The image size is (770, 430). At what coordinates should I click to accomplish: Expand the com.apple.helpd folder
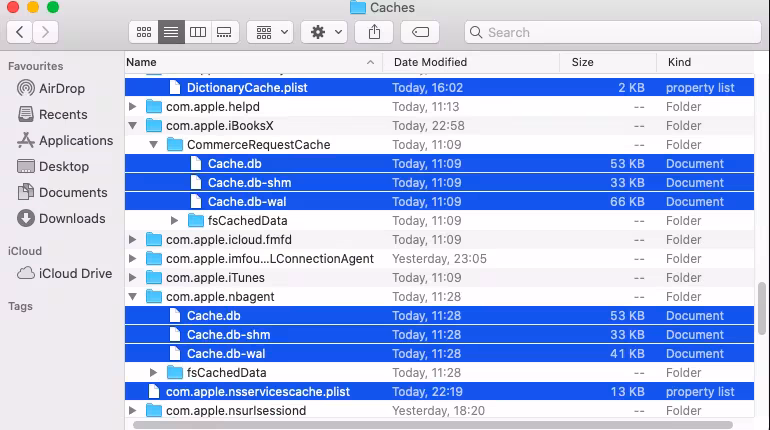coord(132,107)
